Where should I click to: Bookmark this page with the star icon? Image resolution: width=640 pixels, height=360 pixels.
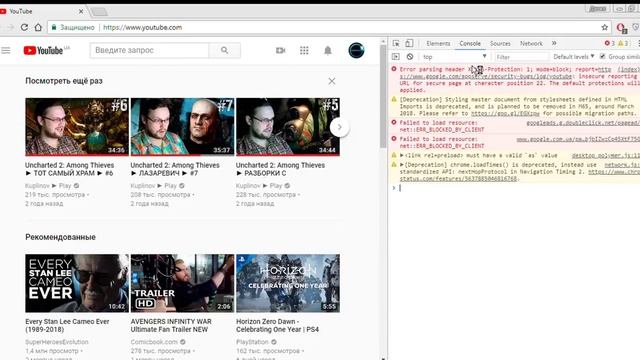604,27
